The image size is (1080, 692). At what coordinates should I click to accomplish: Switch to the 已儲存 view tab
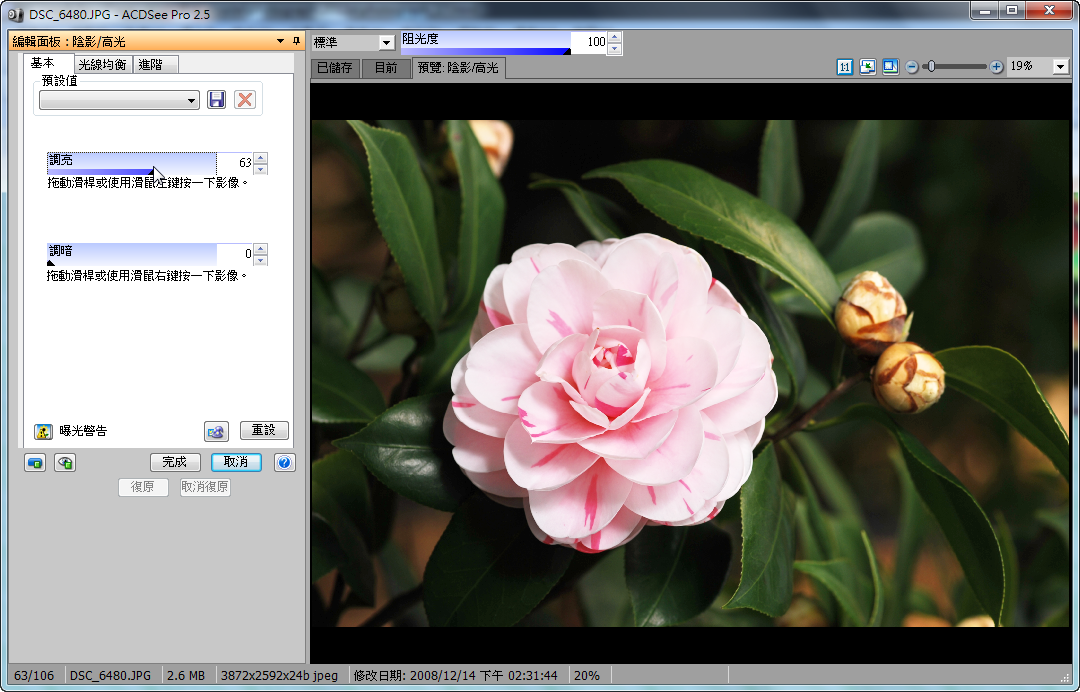point(335,68)
